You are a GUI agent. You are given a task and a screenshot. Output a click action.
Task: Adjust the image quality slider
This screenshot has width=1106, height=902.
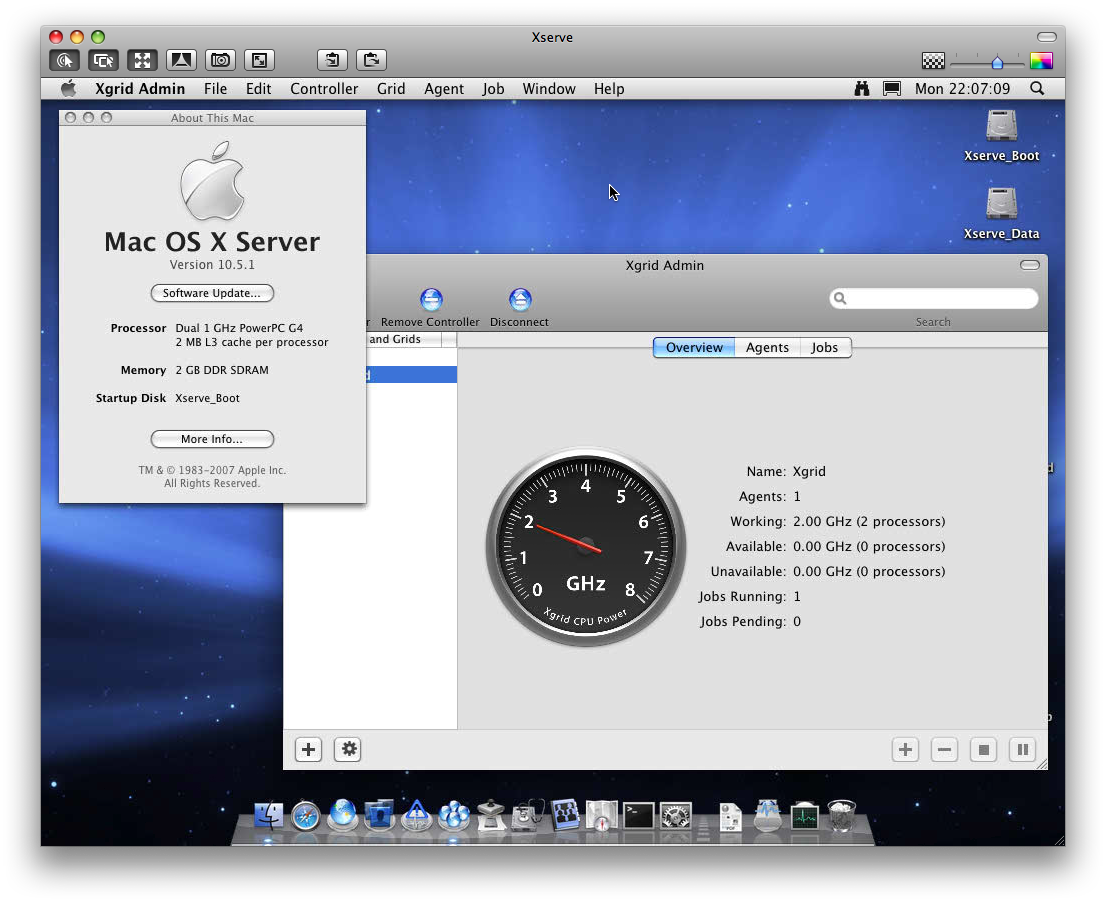[997, 63]
